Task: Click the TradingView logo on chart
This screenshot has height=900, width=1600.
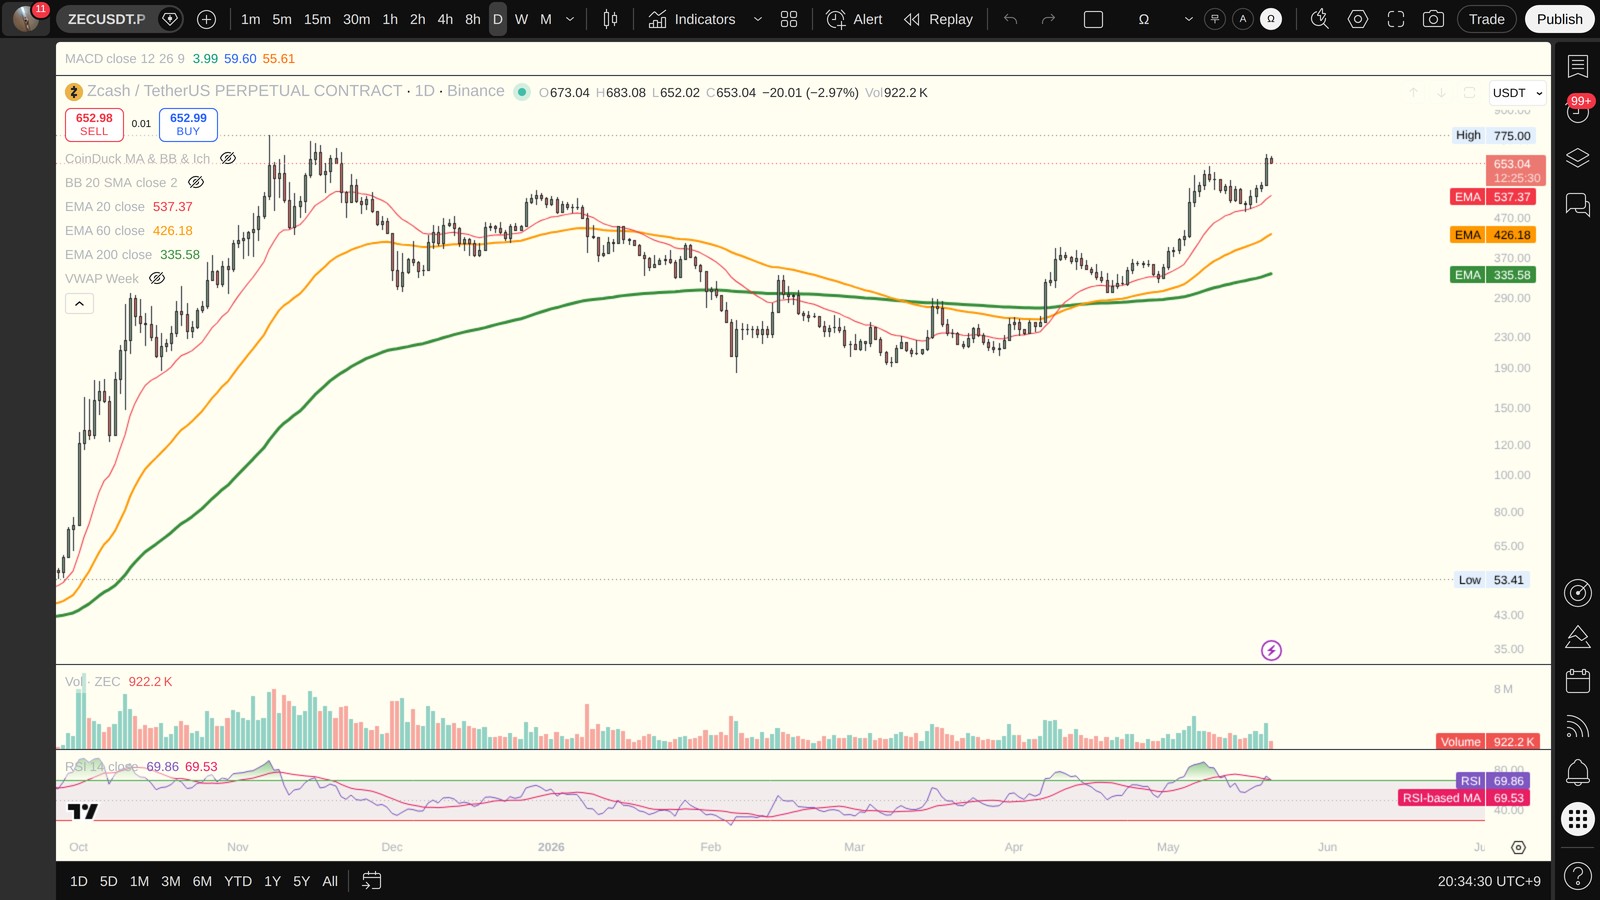Action: [83, 811]
